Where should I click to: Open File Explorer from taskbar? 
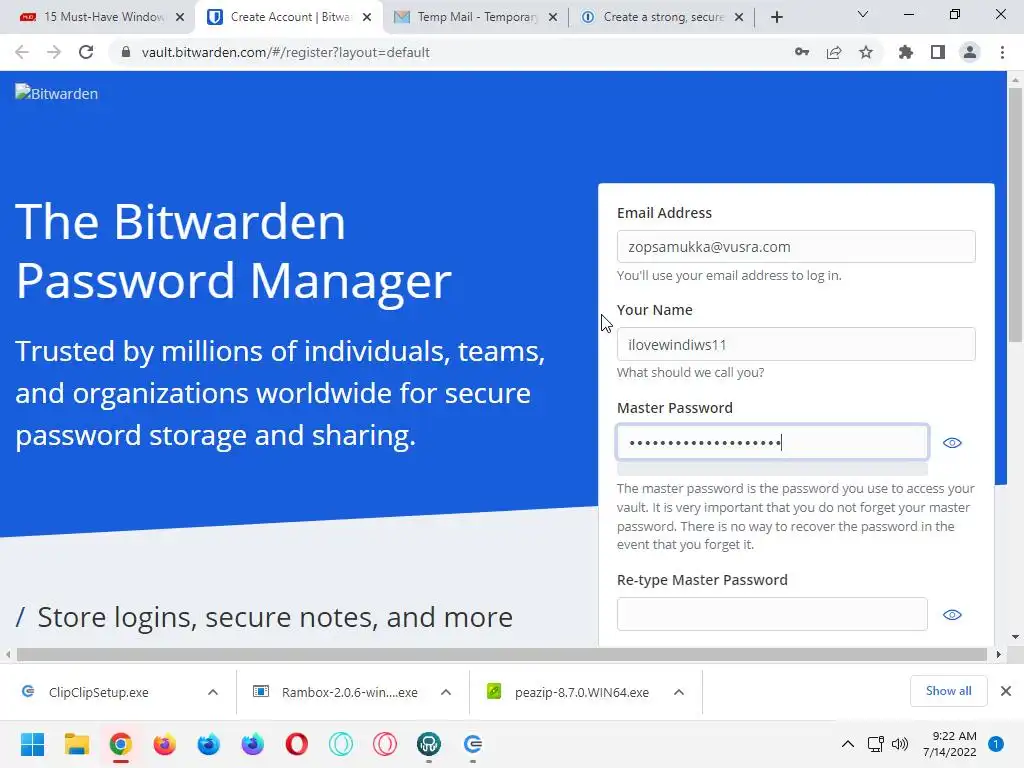(x=76, y=744)
